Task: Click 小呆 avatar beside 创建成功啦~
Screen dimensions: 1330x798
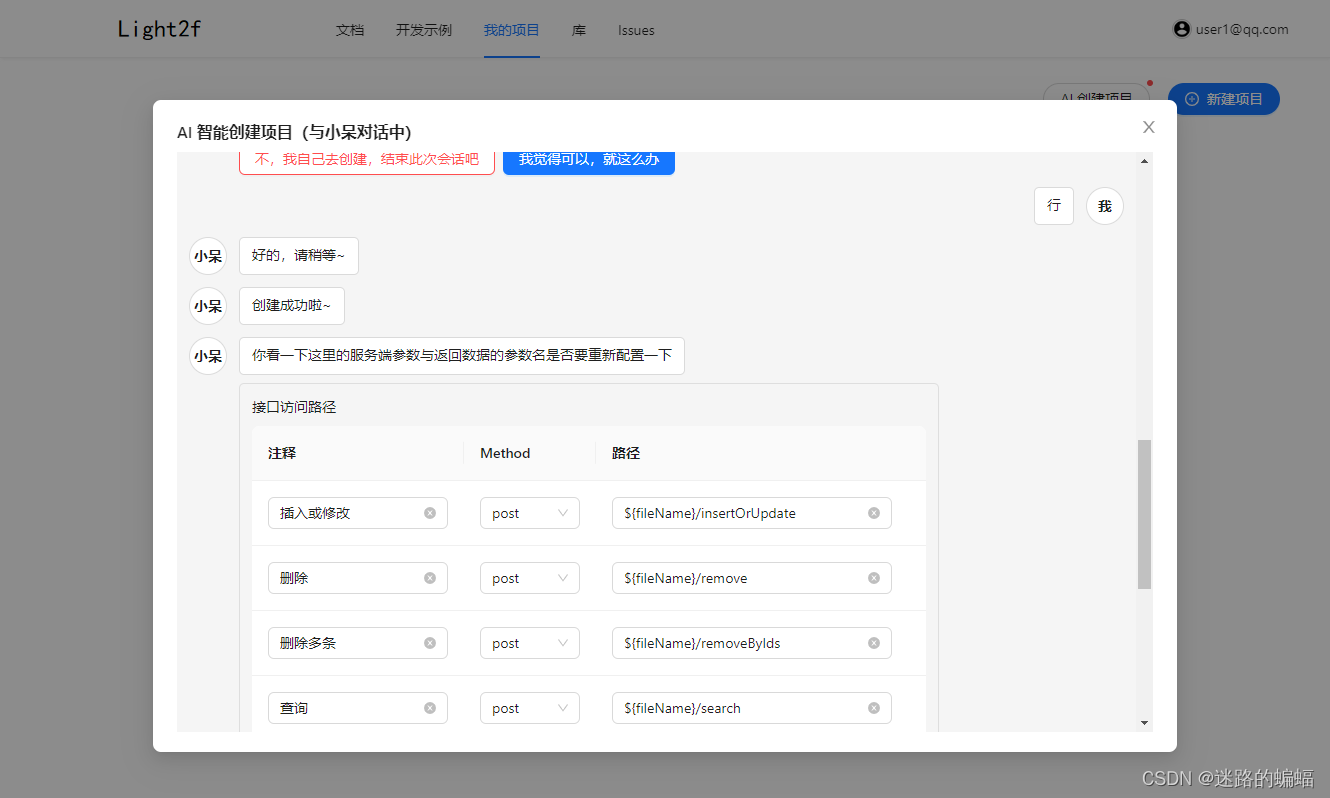Action: click(x=208, y=306)
